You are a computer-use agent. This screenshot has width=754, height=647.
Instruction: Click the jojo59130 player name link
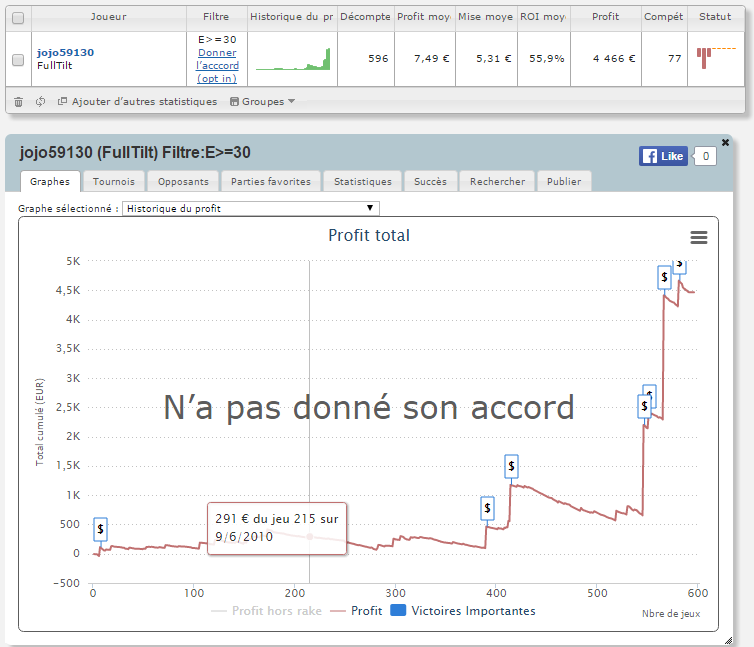pos(64,52)
